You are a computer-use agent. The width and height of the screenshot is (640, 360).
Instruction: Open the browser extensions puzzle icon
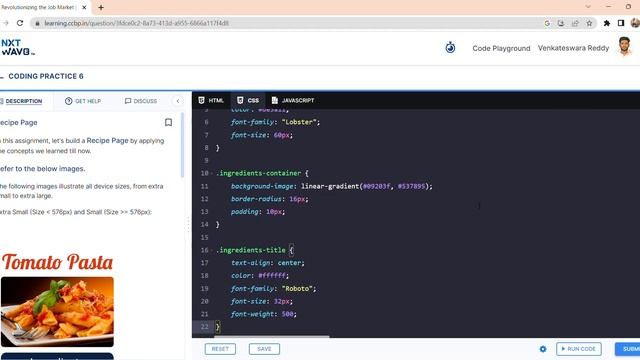coord(607,23)
